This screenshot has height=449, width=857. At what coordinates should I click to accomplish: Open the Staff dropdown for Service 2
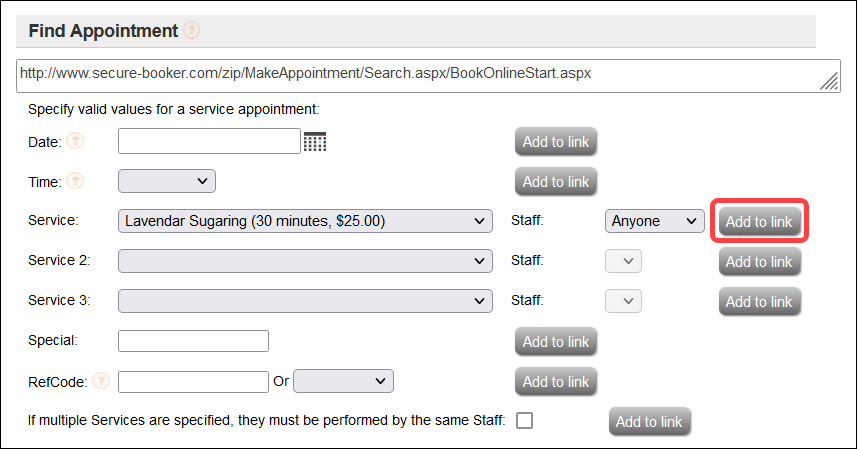pyautogui.click(x=623, y=261)
